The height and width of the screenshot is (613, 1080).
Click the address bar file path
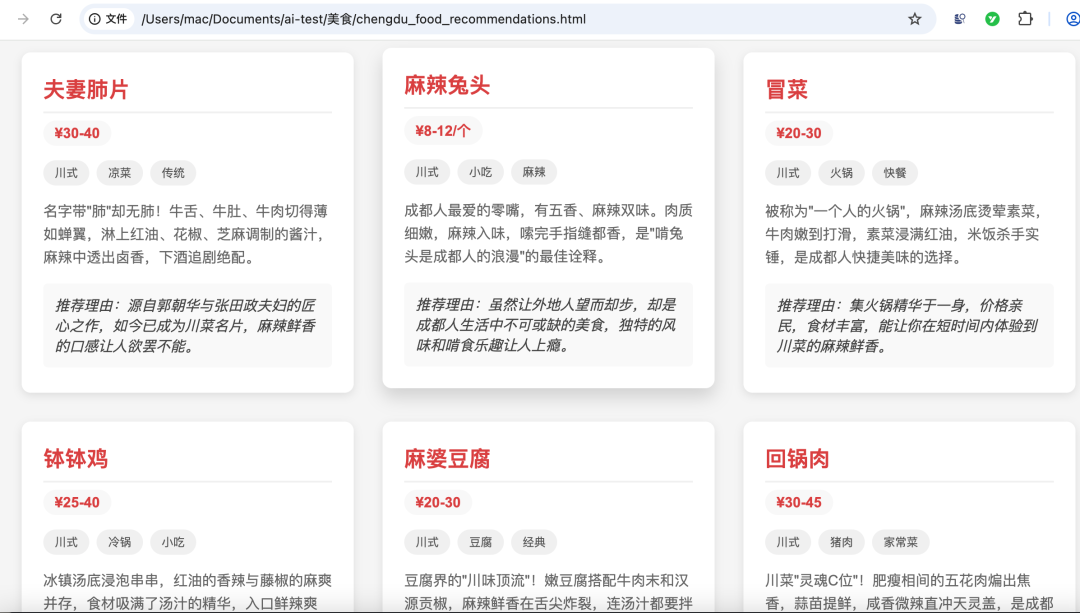[x=363, y=19]
